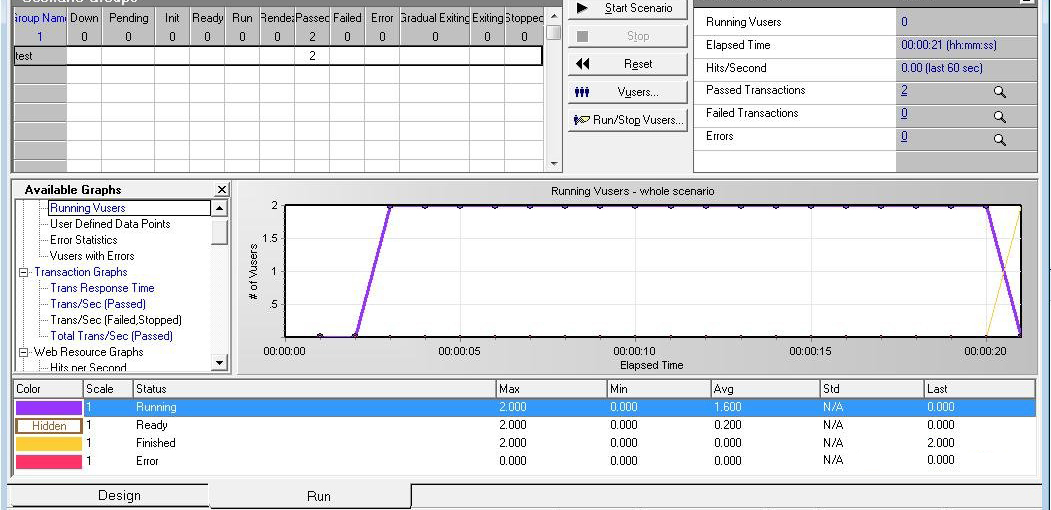Click the Passed Transactions count link

(904, 90)
